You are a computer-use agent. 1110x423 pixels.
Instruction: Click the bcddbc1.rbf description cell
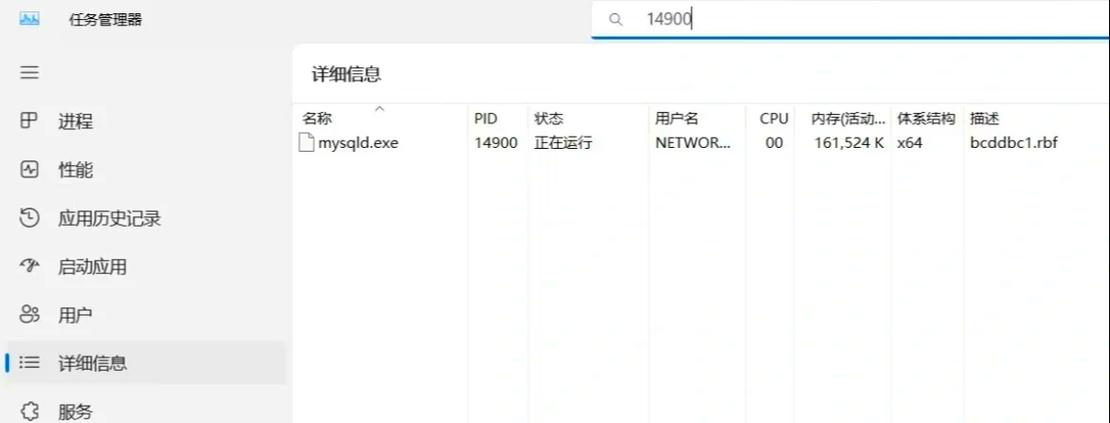coord(1014,143)
